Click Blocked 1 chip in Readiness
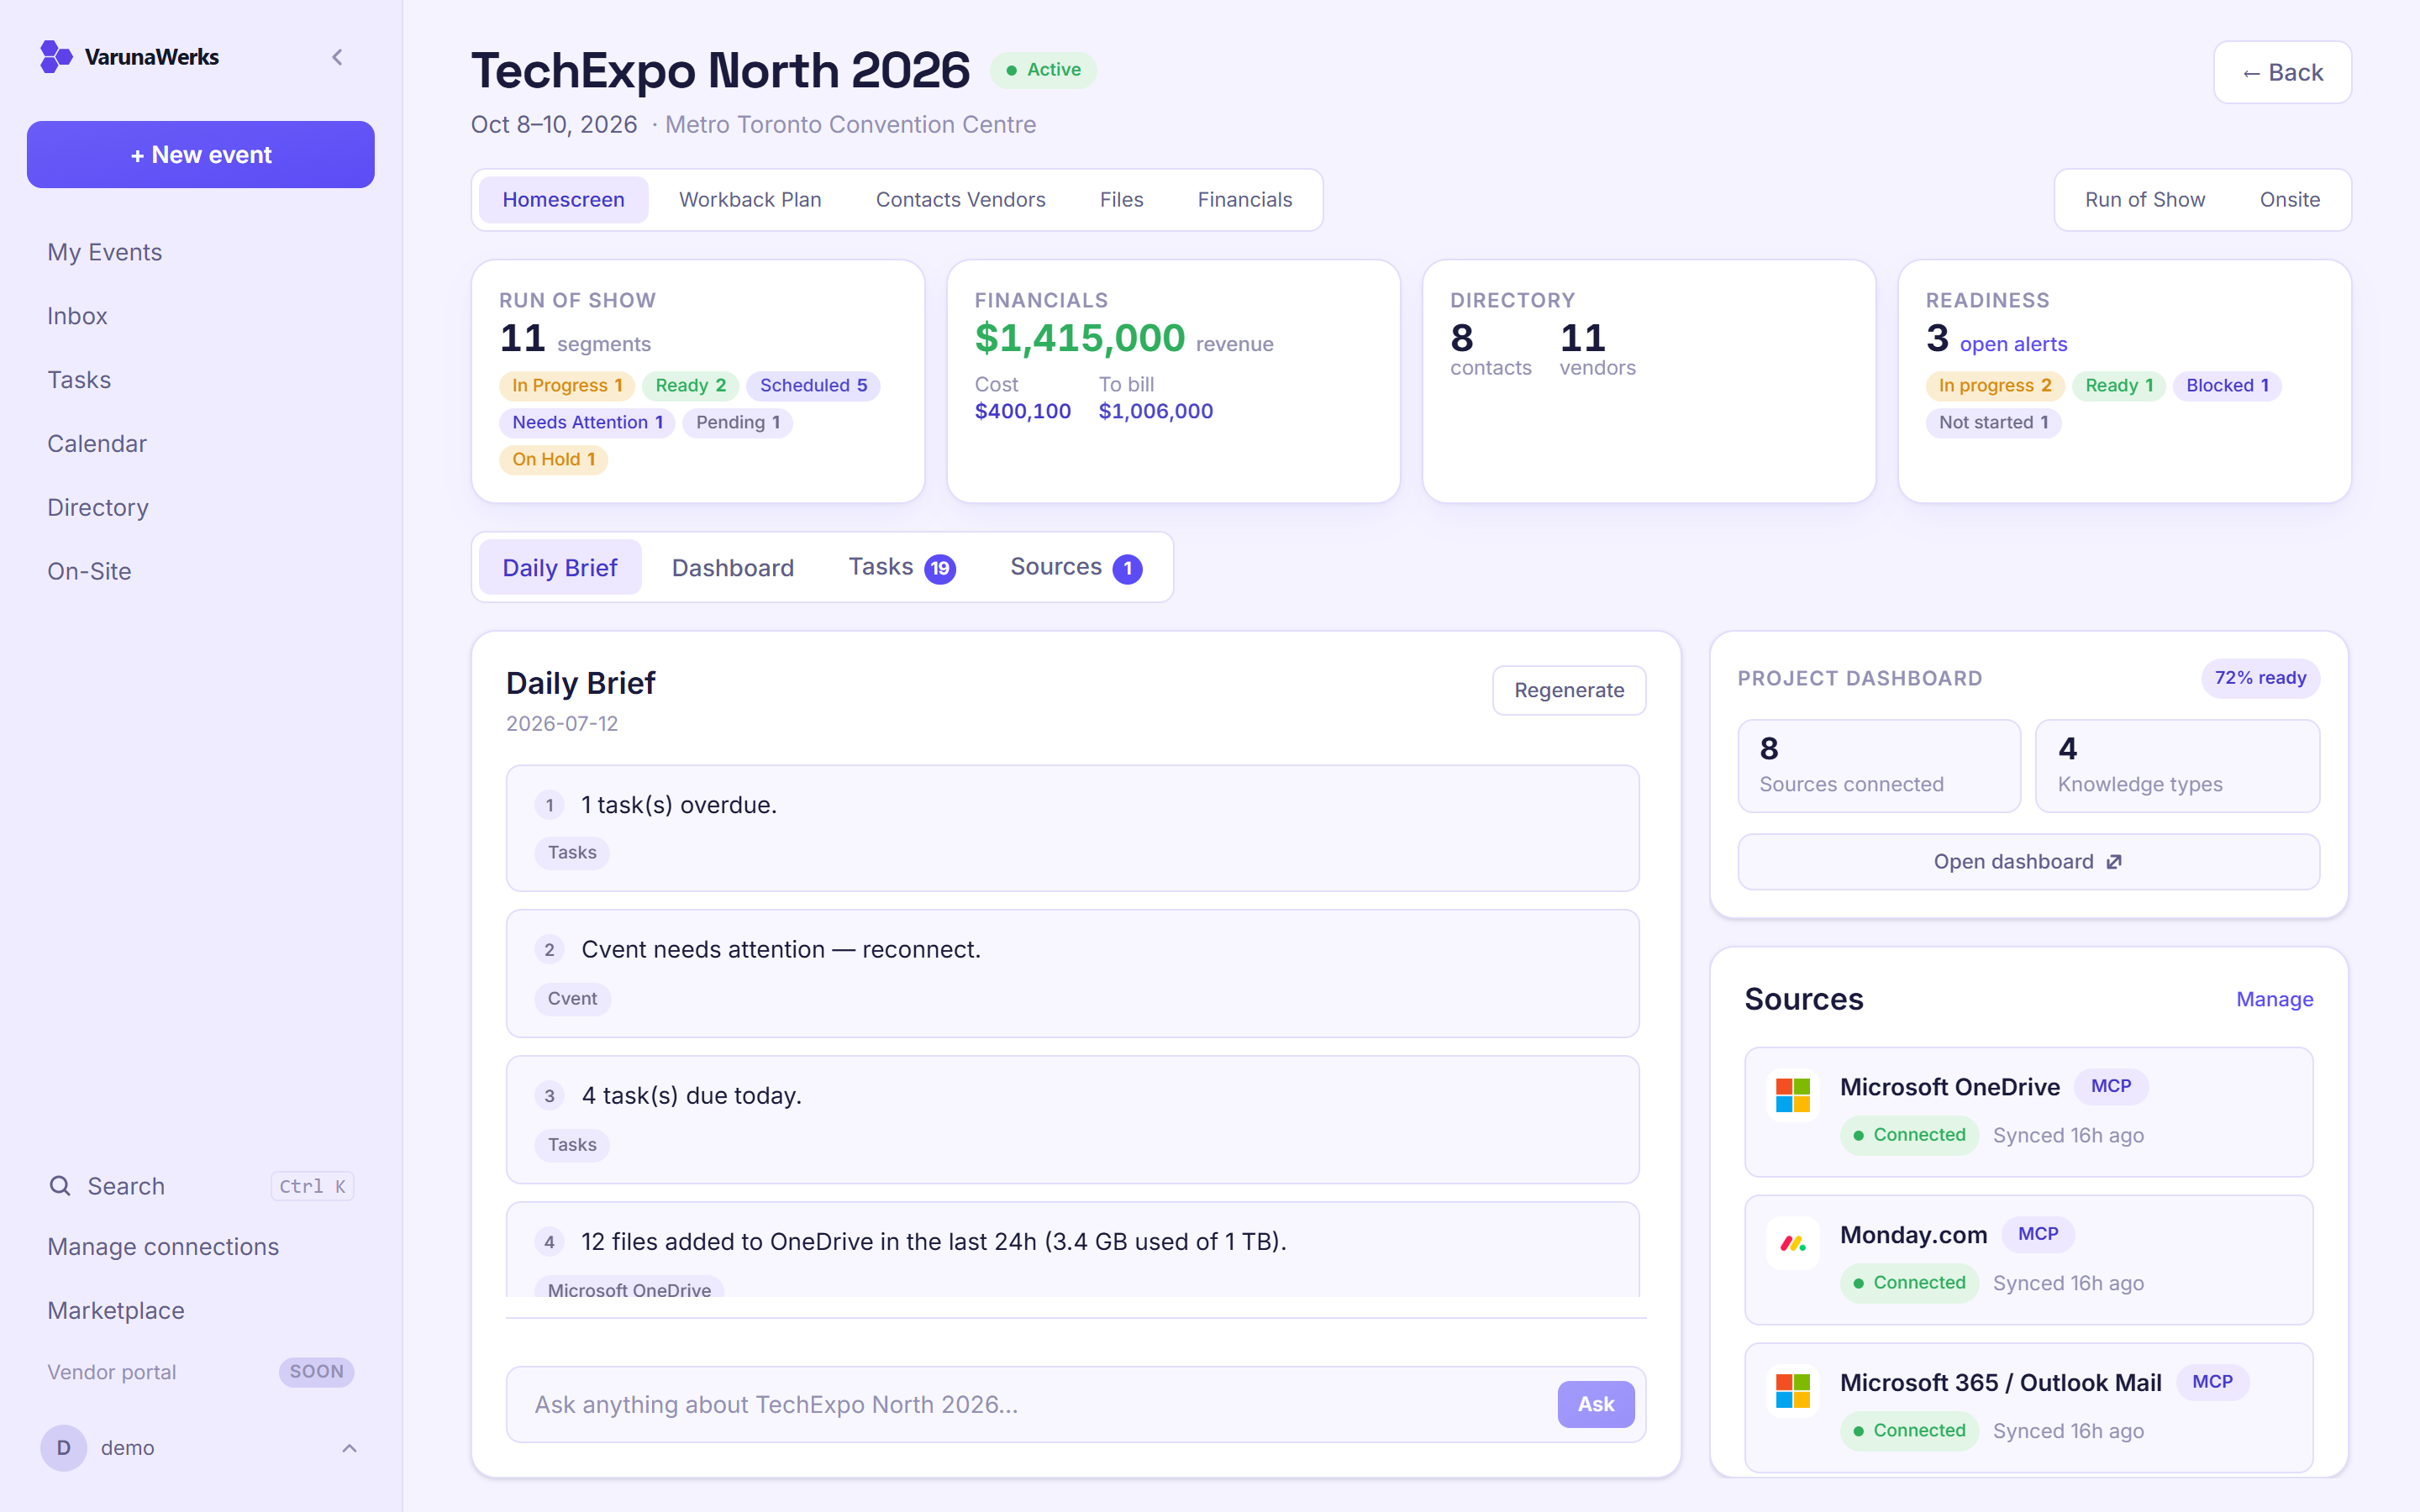Viewport: 2420px width, 1512px height. click(x=2227, y=386)
